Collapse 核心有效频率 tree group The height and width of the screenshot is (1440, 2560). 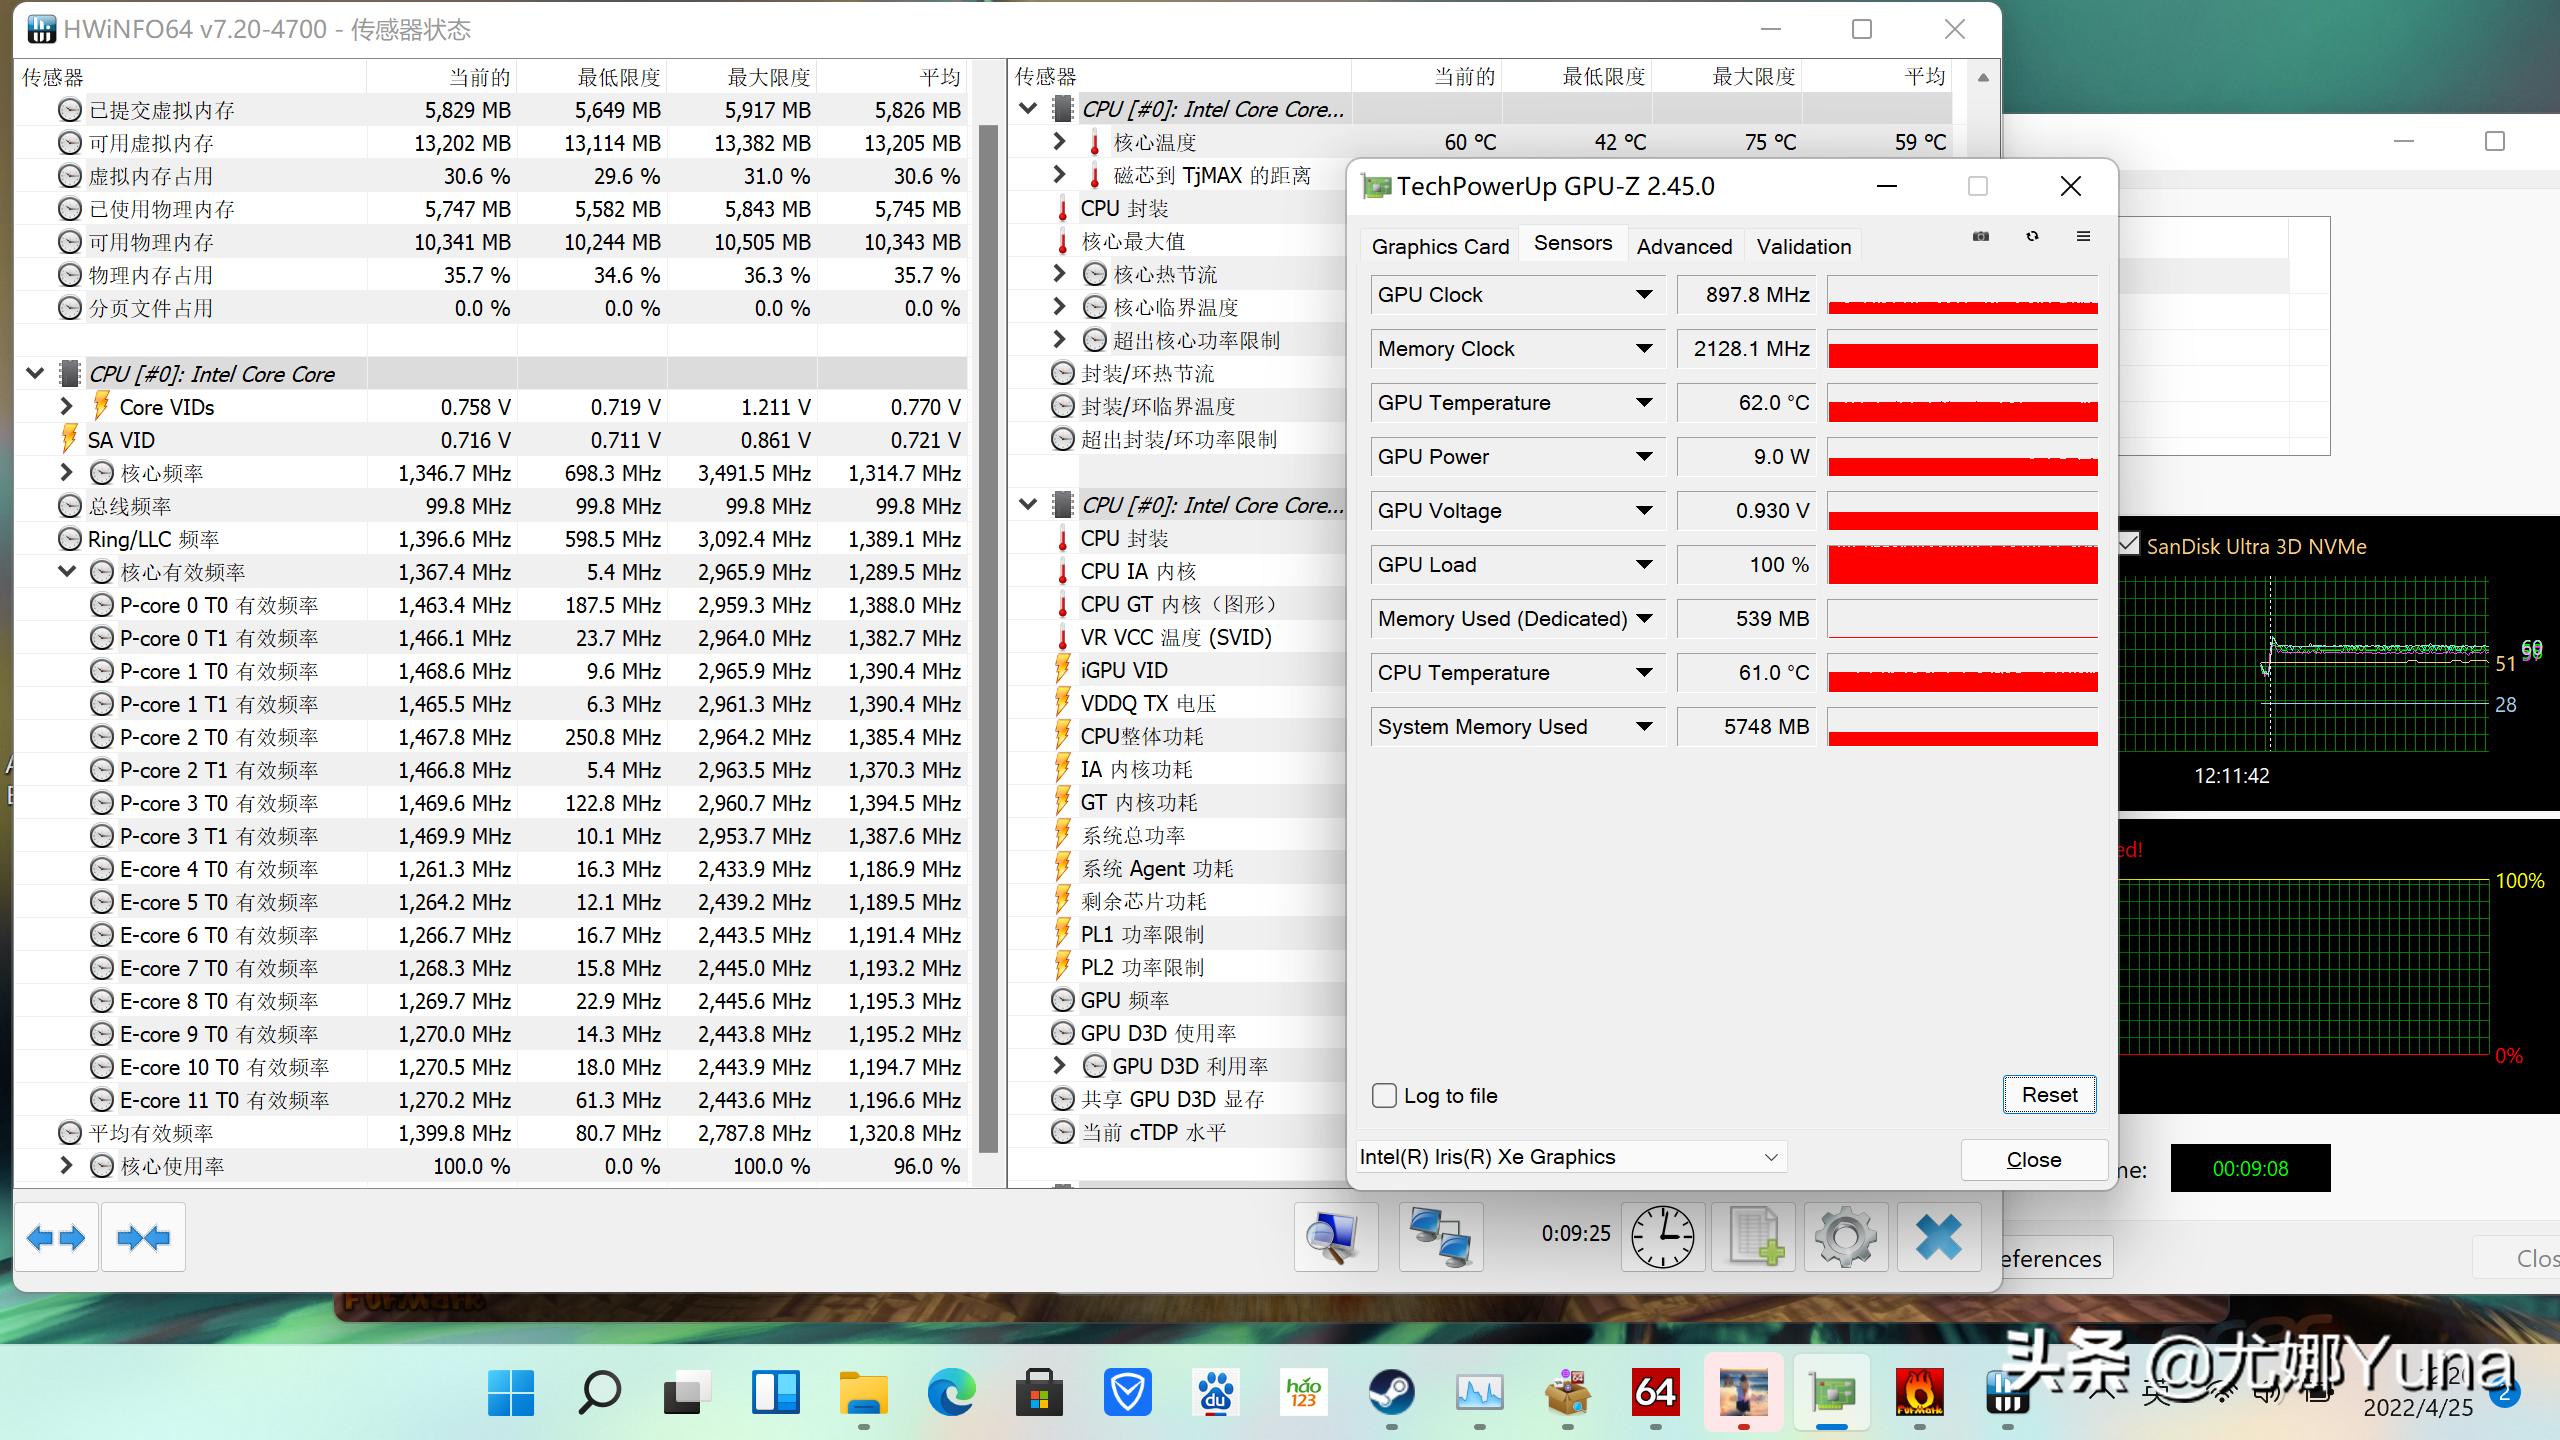point(66,572)
